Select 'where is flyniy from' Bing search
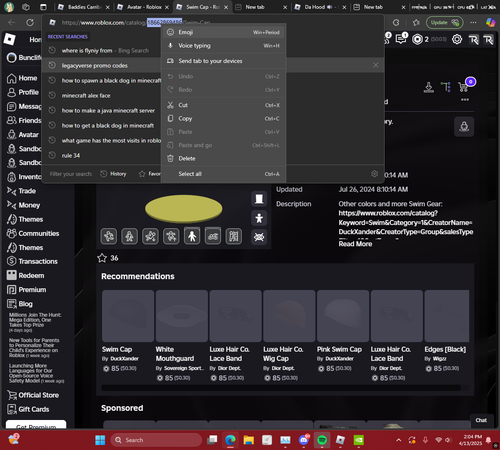Screen dimensions: 500x450 point(105,51)
